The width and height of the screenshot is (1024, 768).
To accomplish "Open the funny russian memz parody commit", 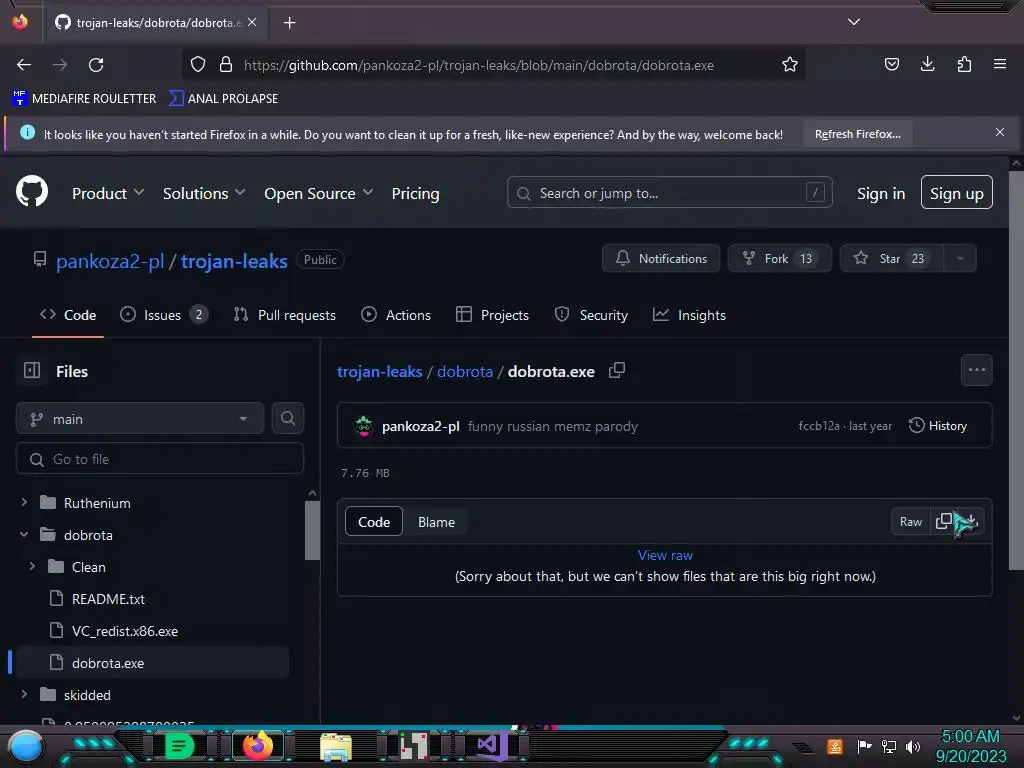I will [552, 426].
